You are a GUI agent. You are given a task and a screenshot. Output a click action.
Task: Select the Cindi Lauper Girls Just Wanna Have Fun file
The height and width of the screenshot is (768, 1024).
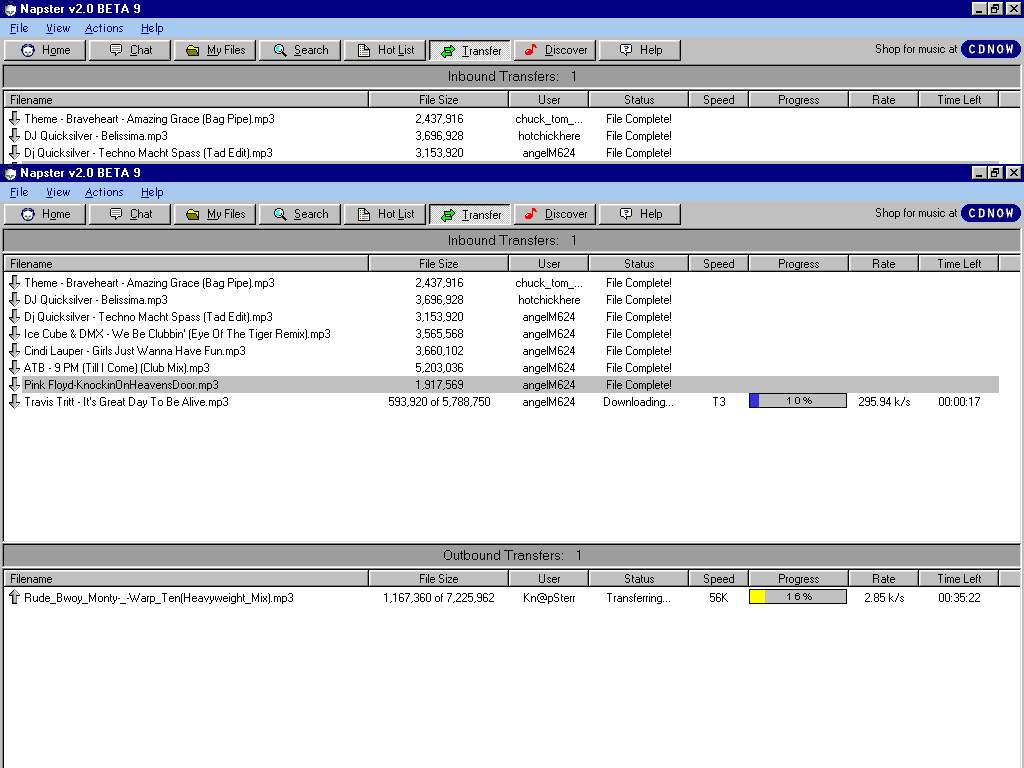pyautogui.click(x=134, y=351)
